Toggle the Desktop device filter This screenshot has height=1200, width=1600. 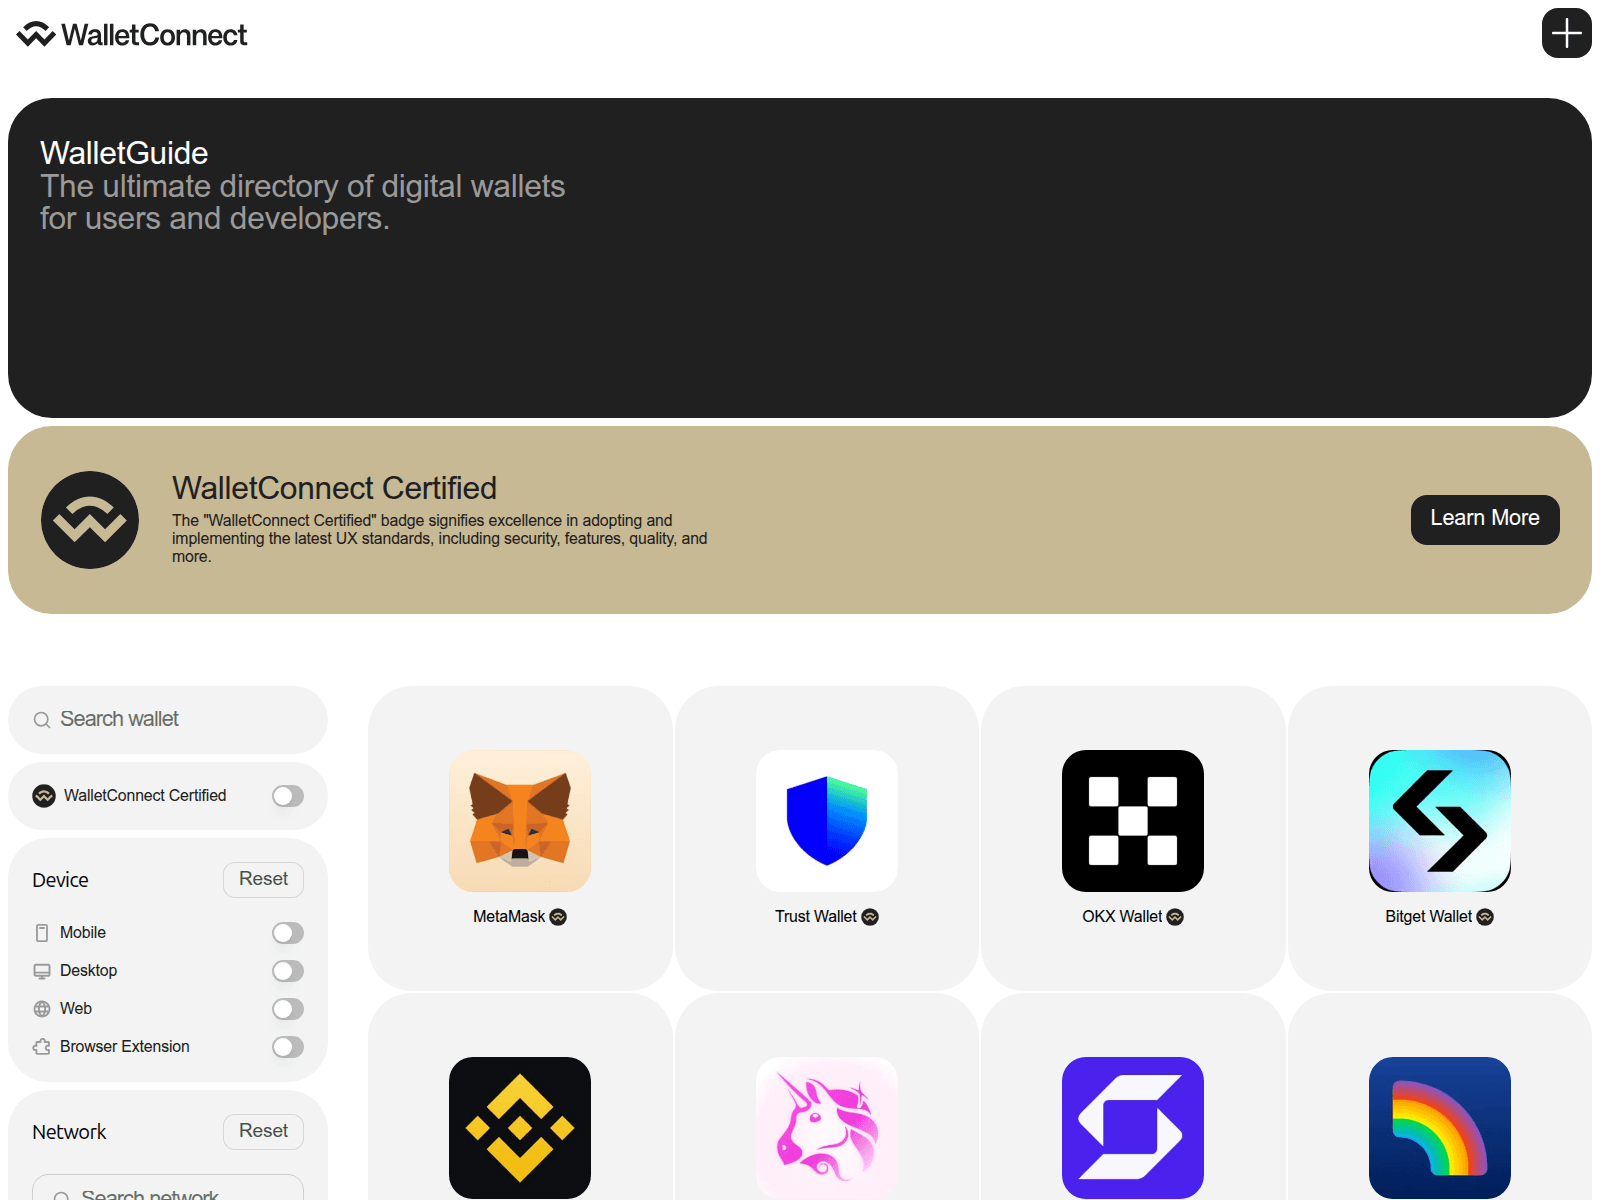pyautogui.click(x=288, y=971)
